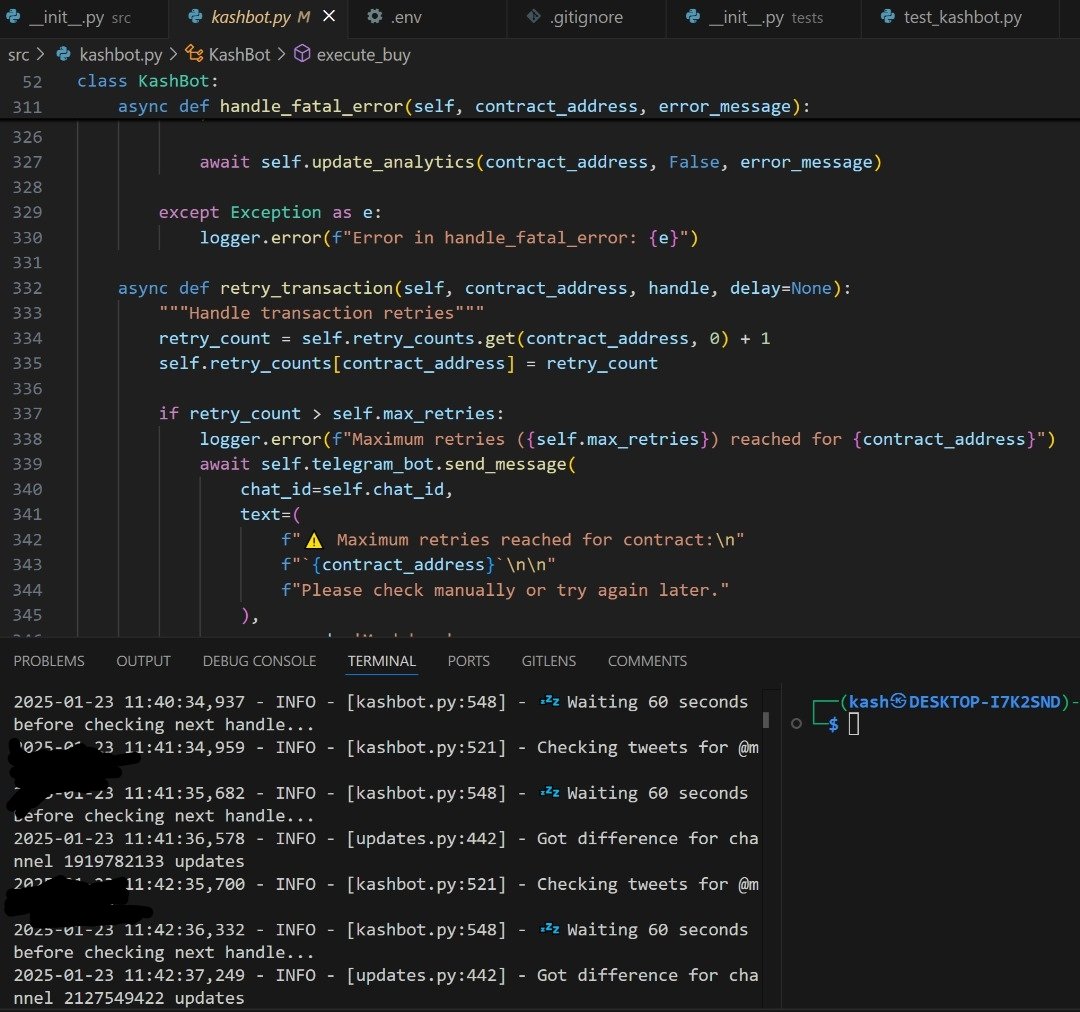
Task: Open the .gitignore tab
Action: click(x=586, y=17)
